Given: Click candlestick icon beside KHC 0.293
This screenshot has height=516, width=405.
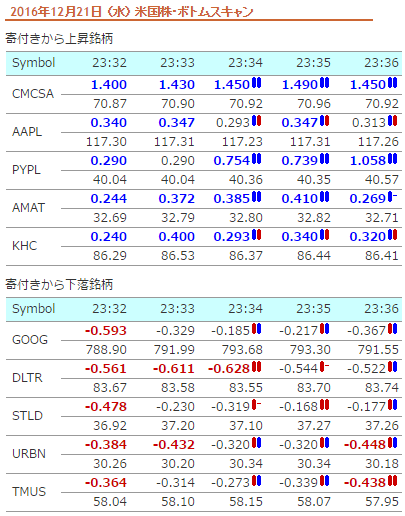Looking at the screenshot, I should [256, 235].
